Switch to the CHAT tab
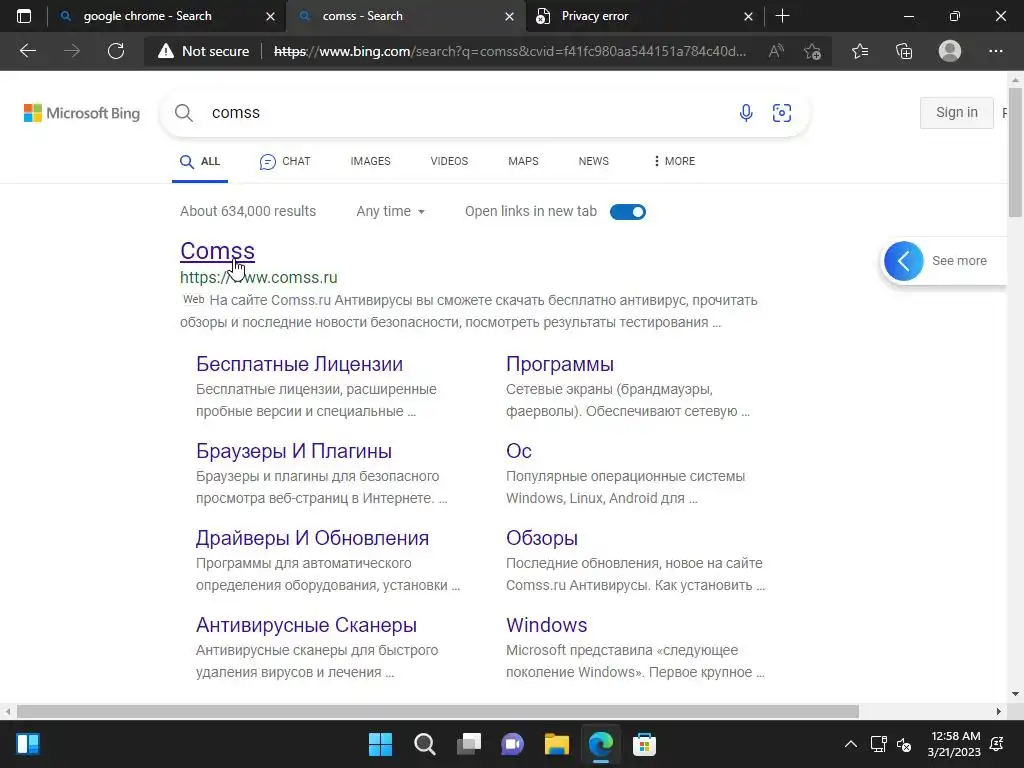 (x=285, y=161)
